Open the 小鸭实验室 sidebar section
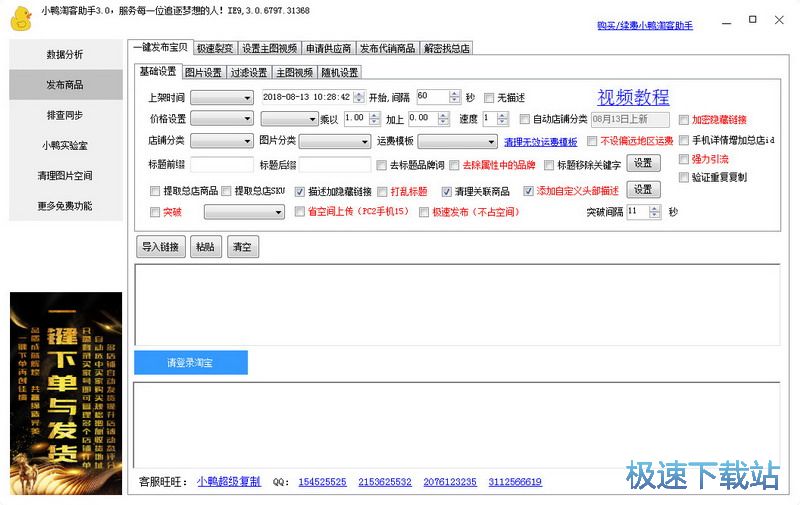Image resolution: width=800 pixels, height=505 pixels. [x=65, y=145]
